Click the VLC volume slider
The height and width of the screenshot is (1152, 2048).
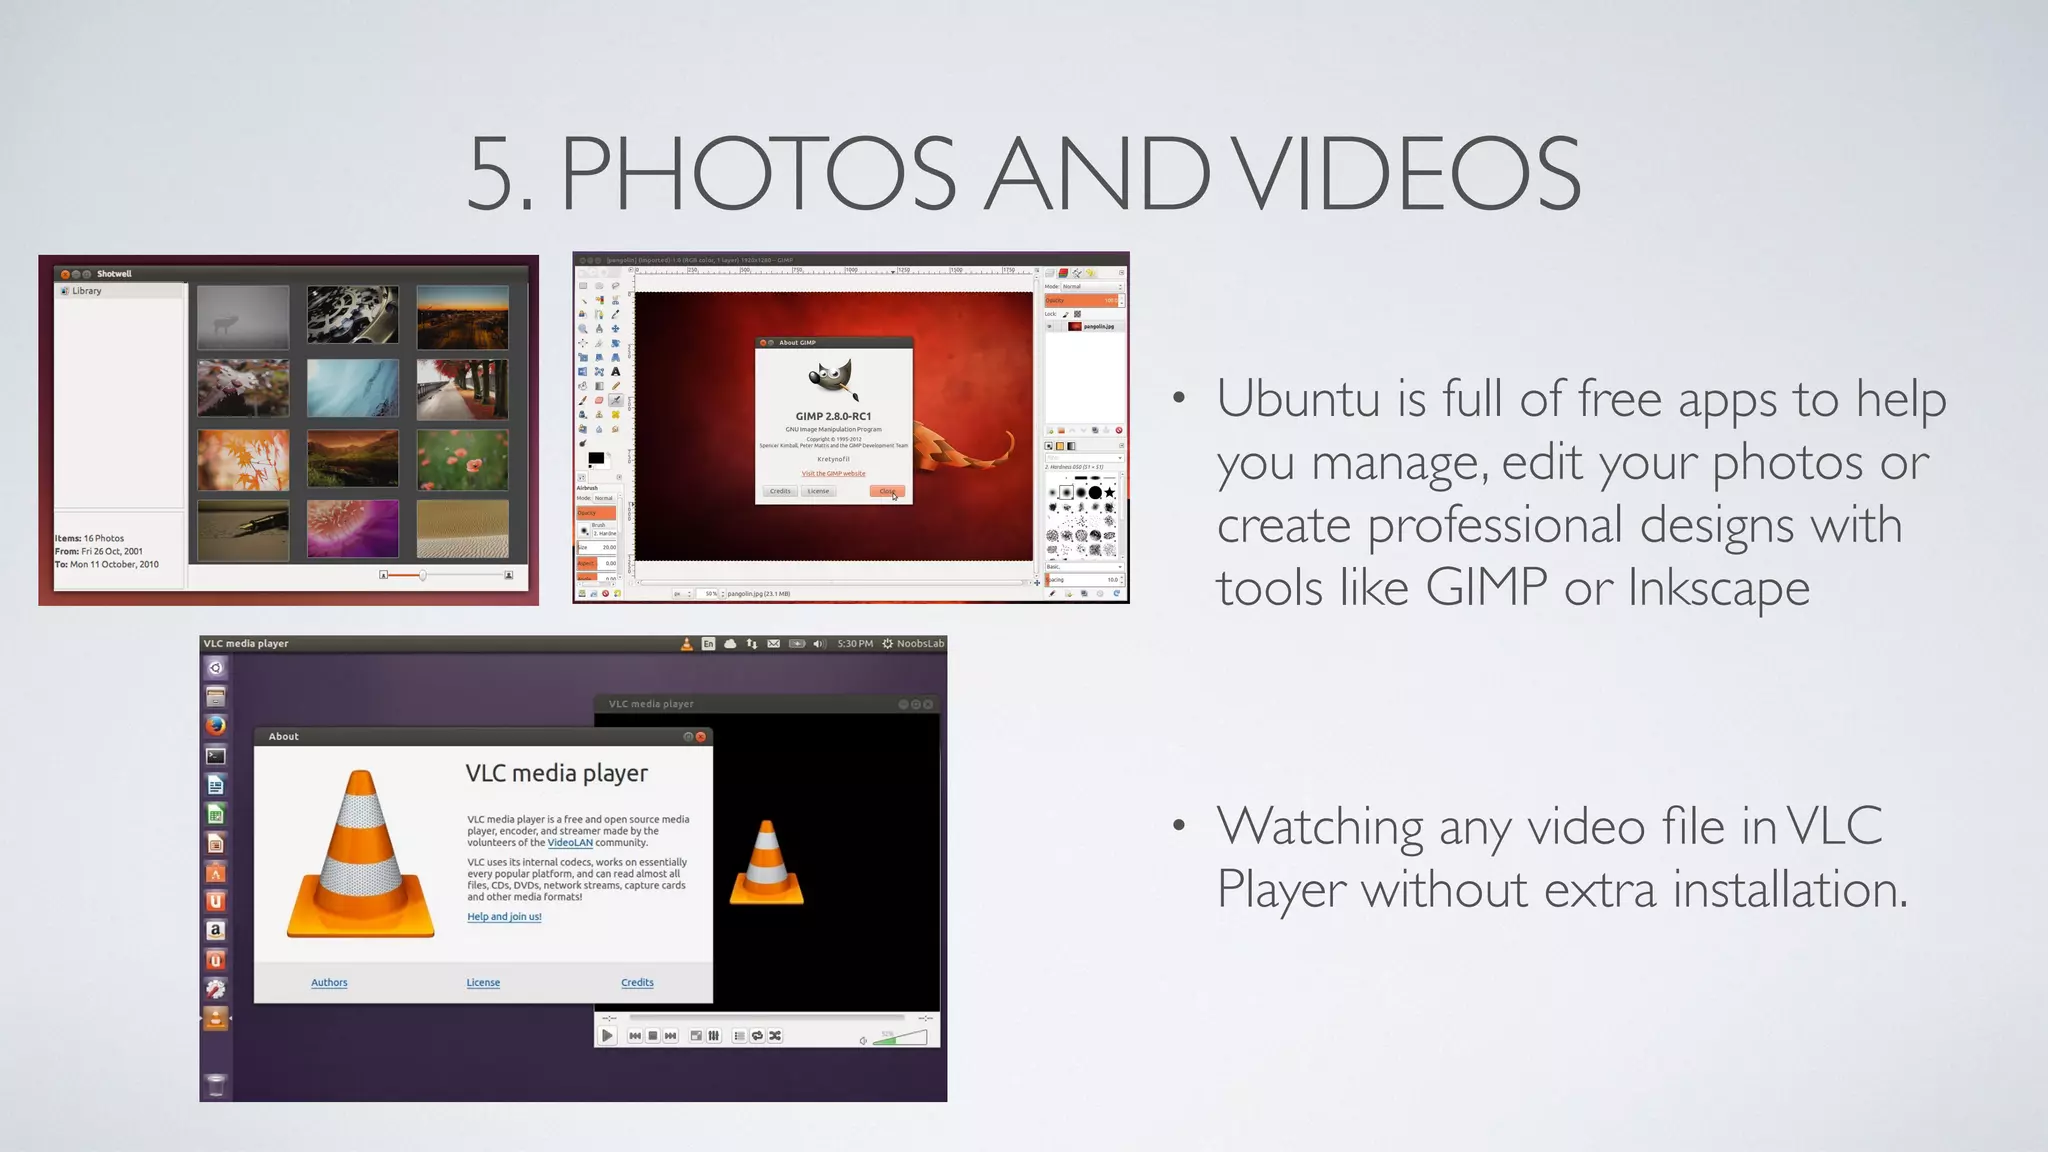tap(900, 1039)
